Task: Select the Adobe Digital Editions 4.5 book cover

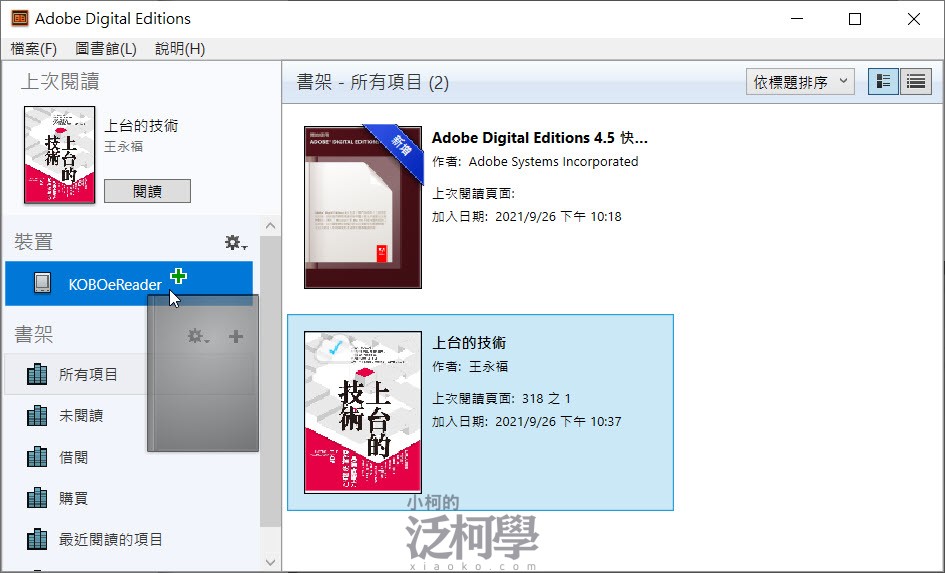Action: click(x=363, y=207)
